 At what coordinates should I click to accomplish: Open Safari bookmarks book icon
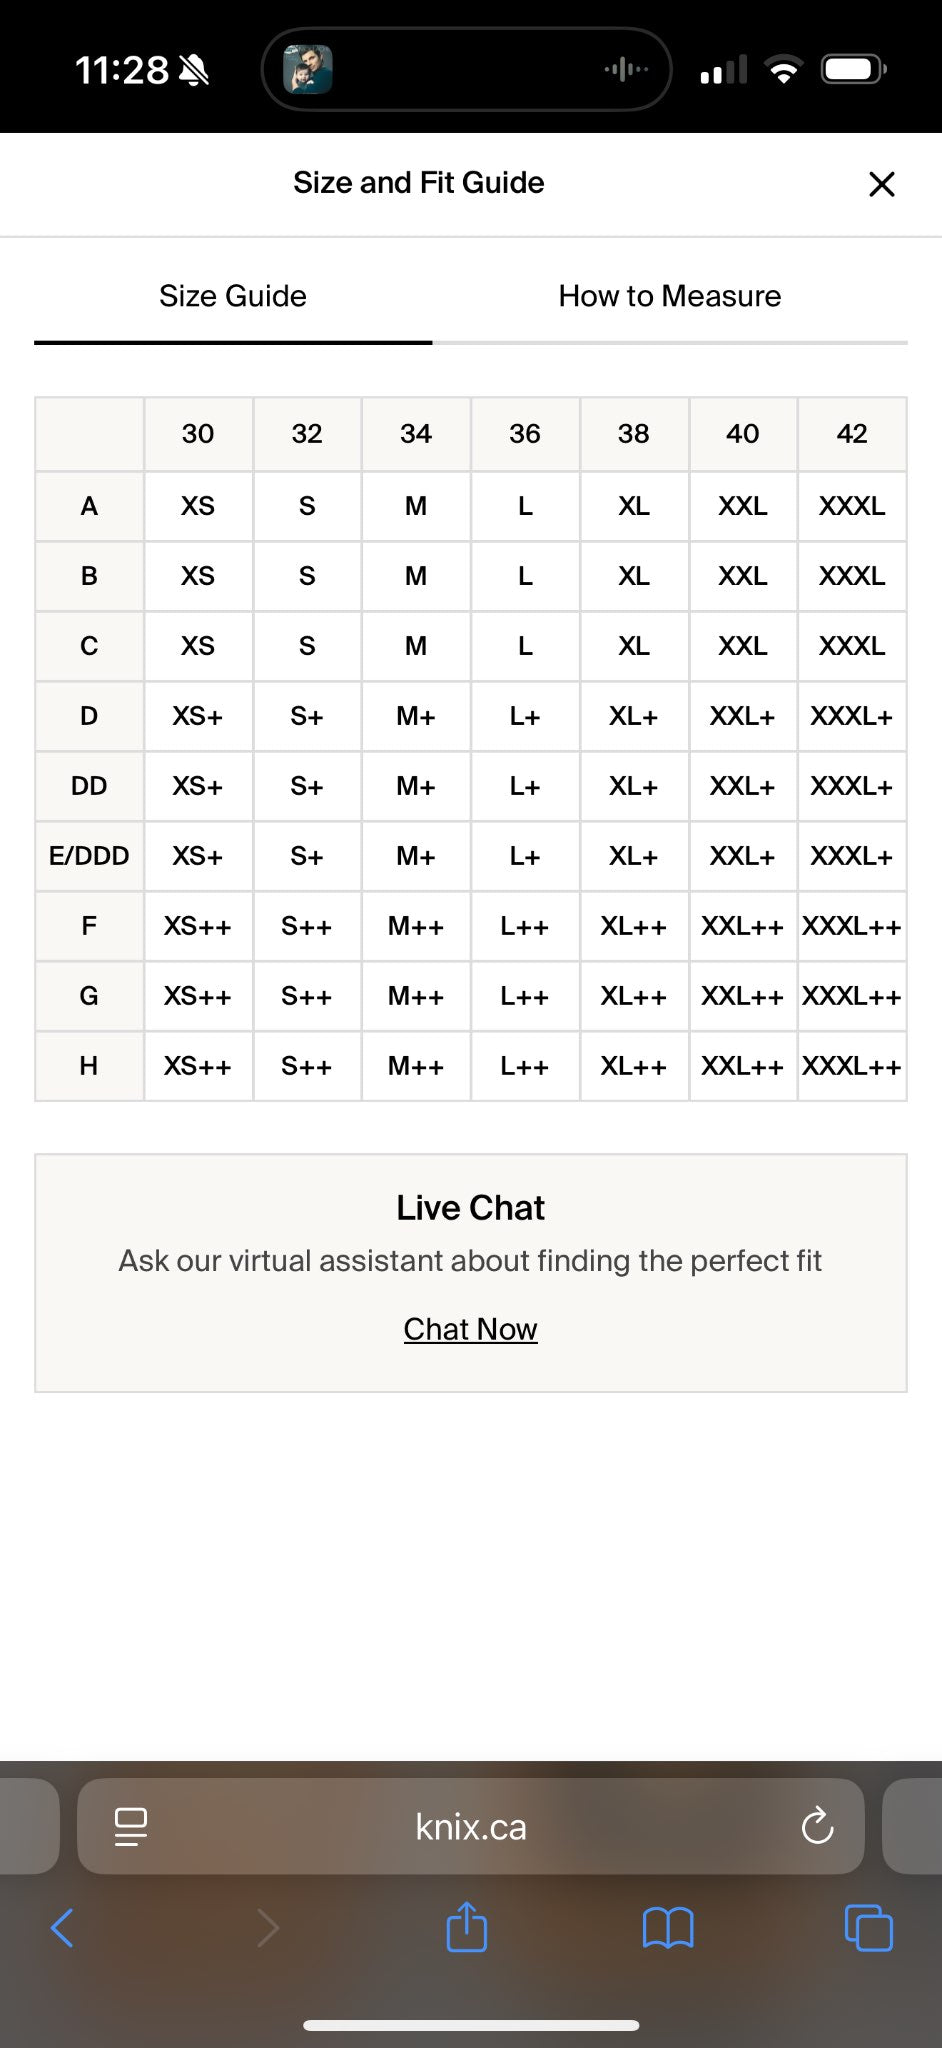pyautogui.click(x=668, y=1927)
